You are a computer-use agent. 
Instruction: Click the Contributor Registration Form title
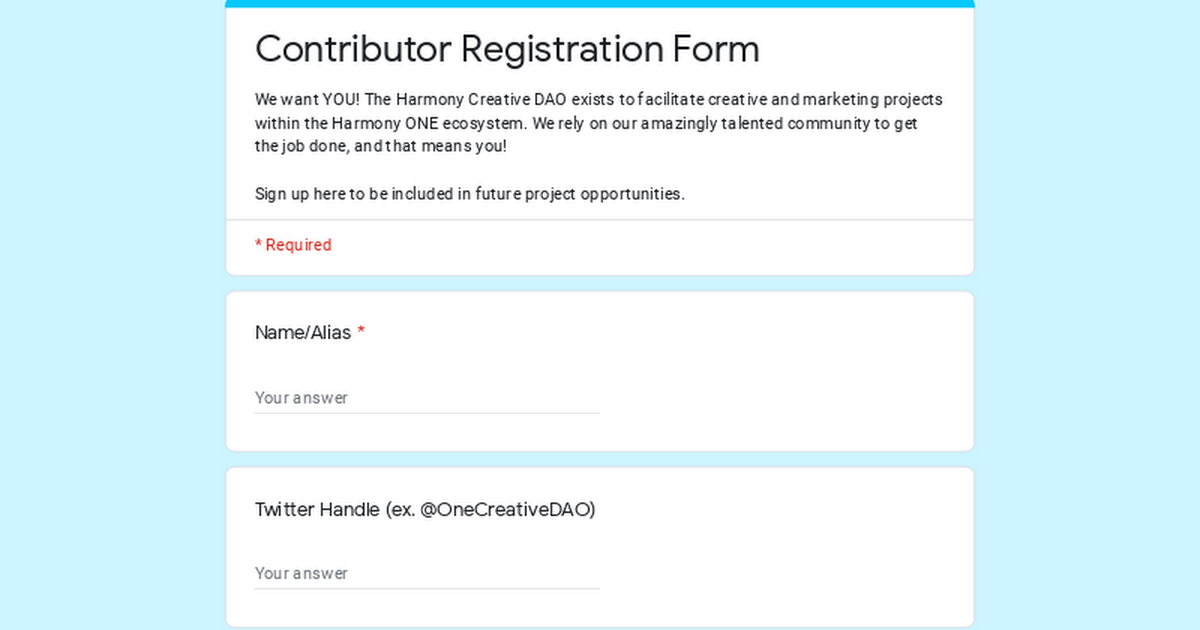pos(507,48)
